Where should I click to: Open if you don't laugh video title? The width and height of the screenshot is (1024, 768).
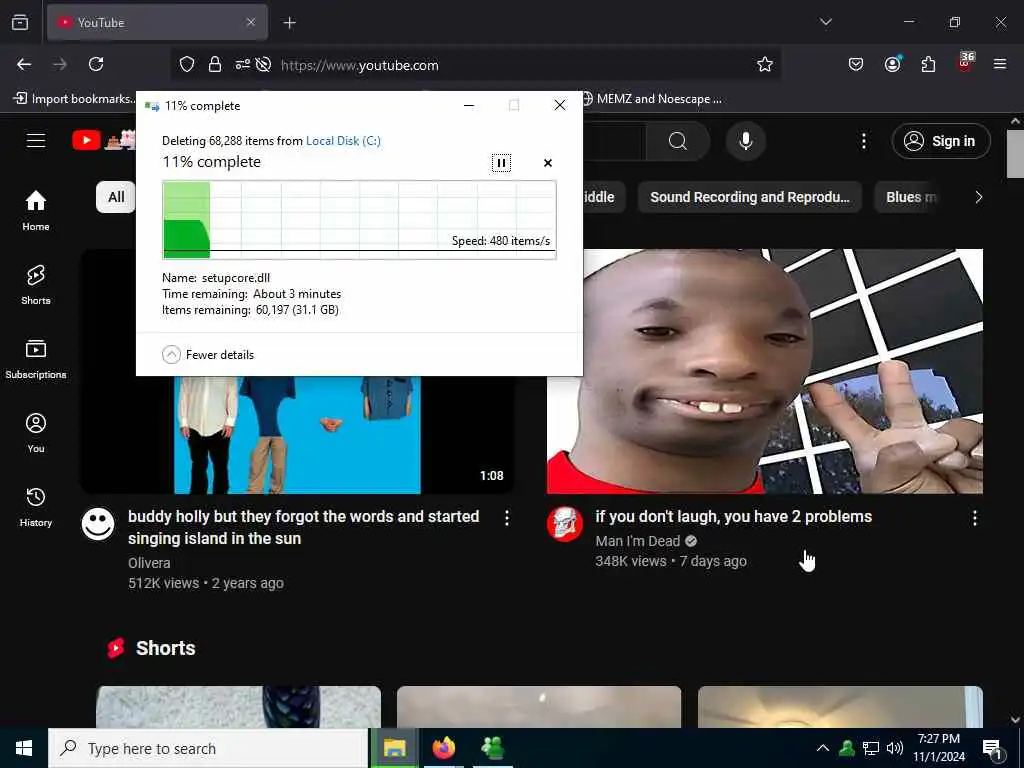pos(733,517)
